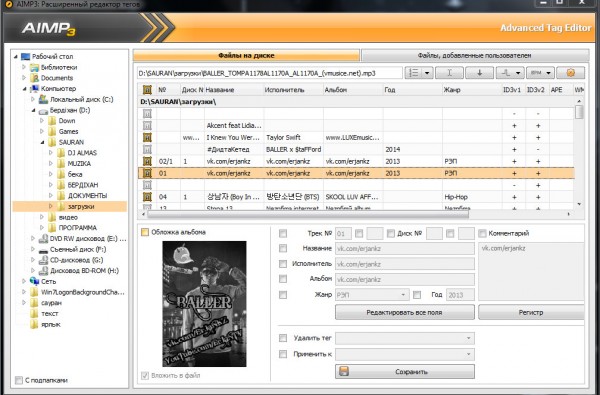This screenshot has height=395, width=600.
Task: Switch to Файлы, добавленные пользователем tab
Action: [x=474, y=55]
